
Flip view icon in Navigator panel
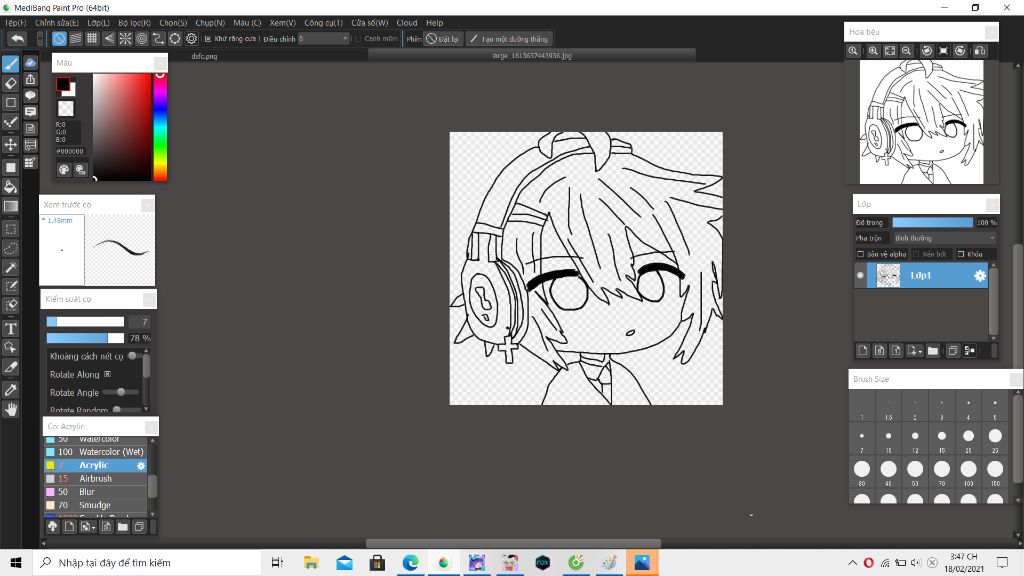click(x=980, y=50)
